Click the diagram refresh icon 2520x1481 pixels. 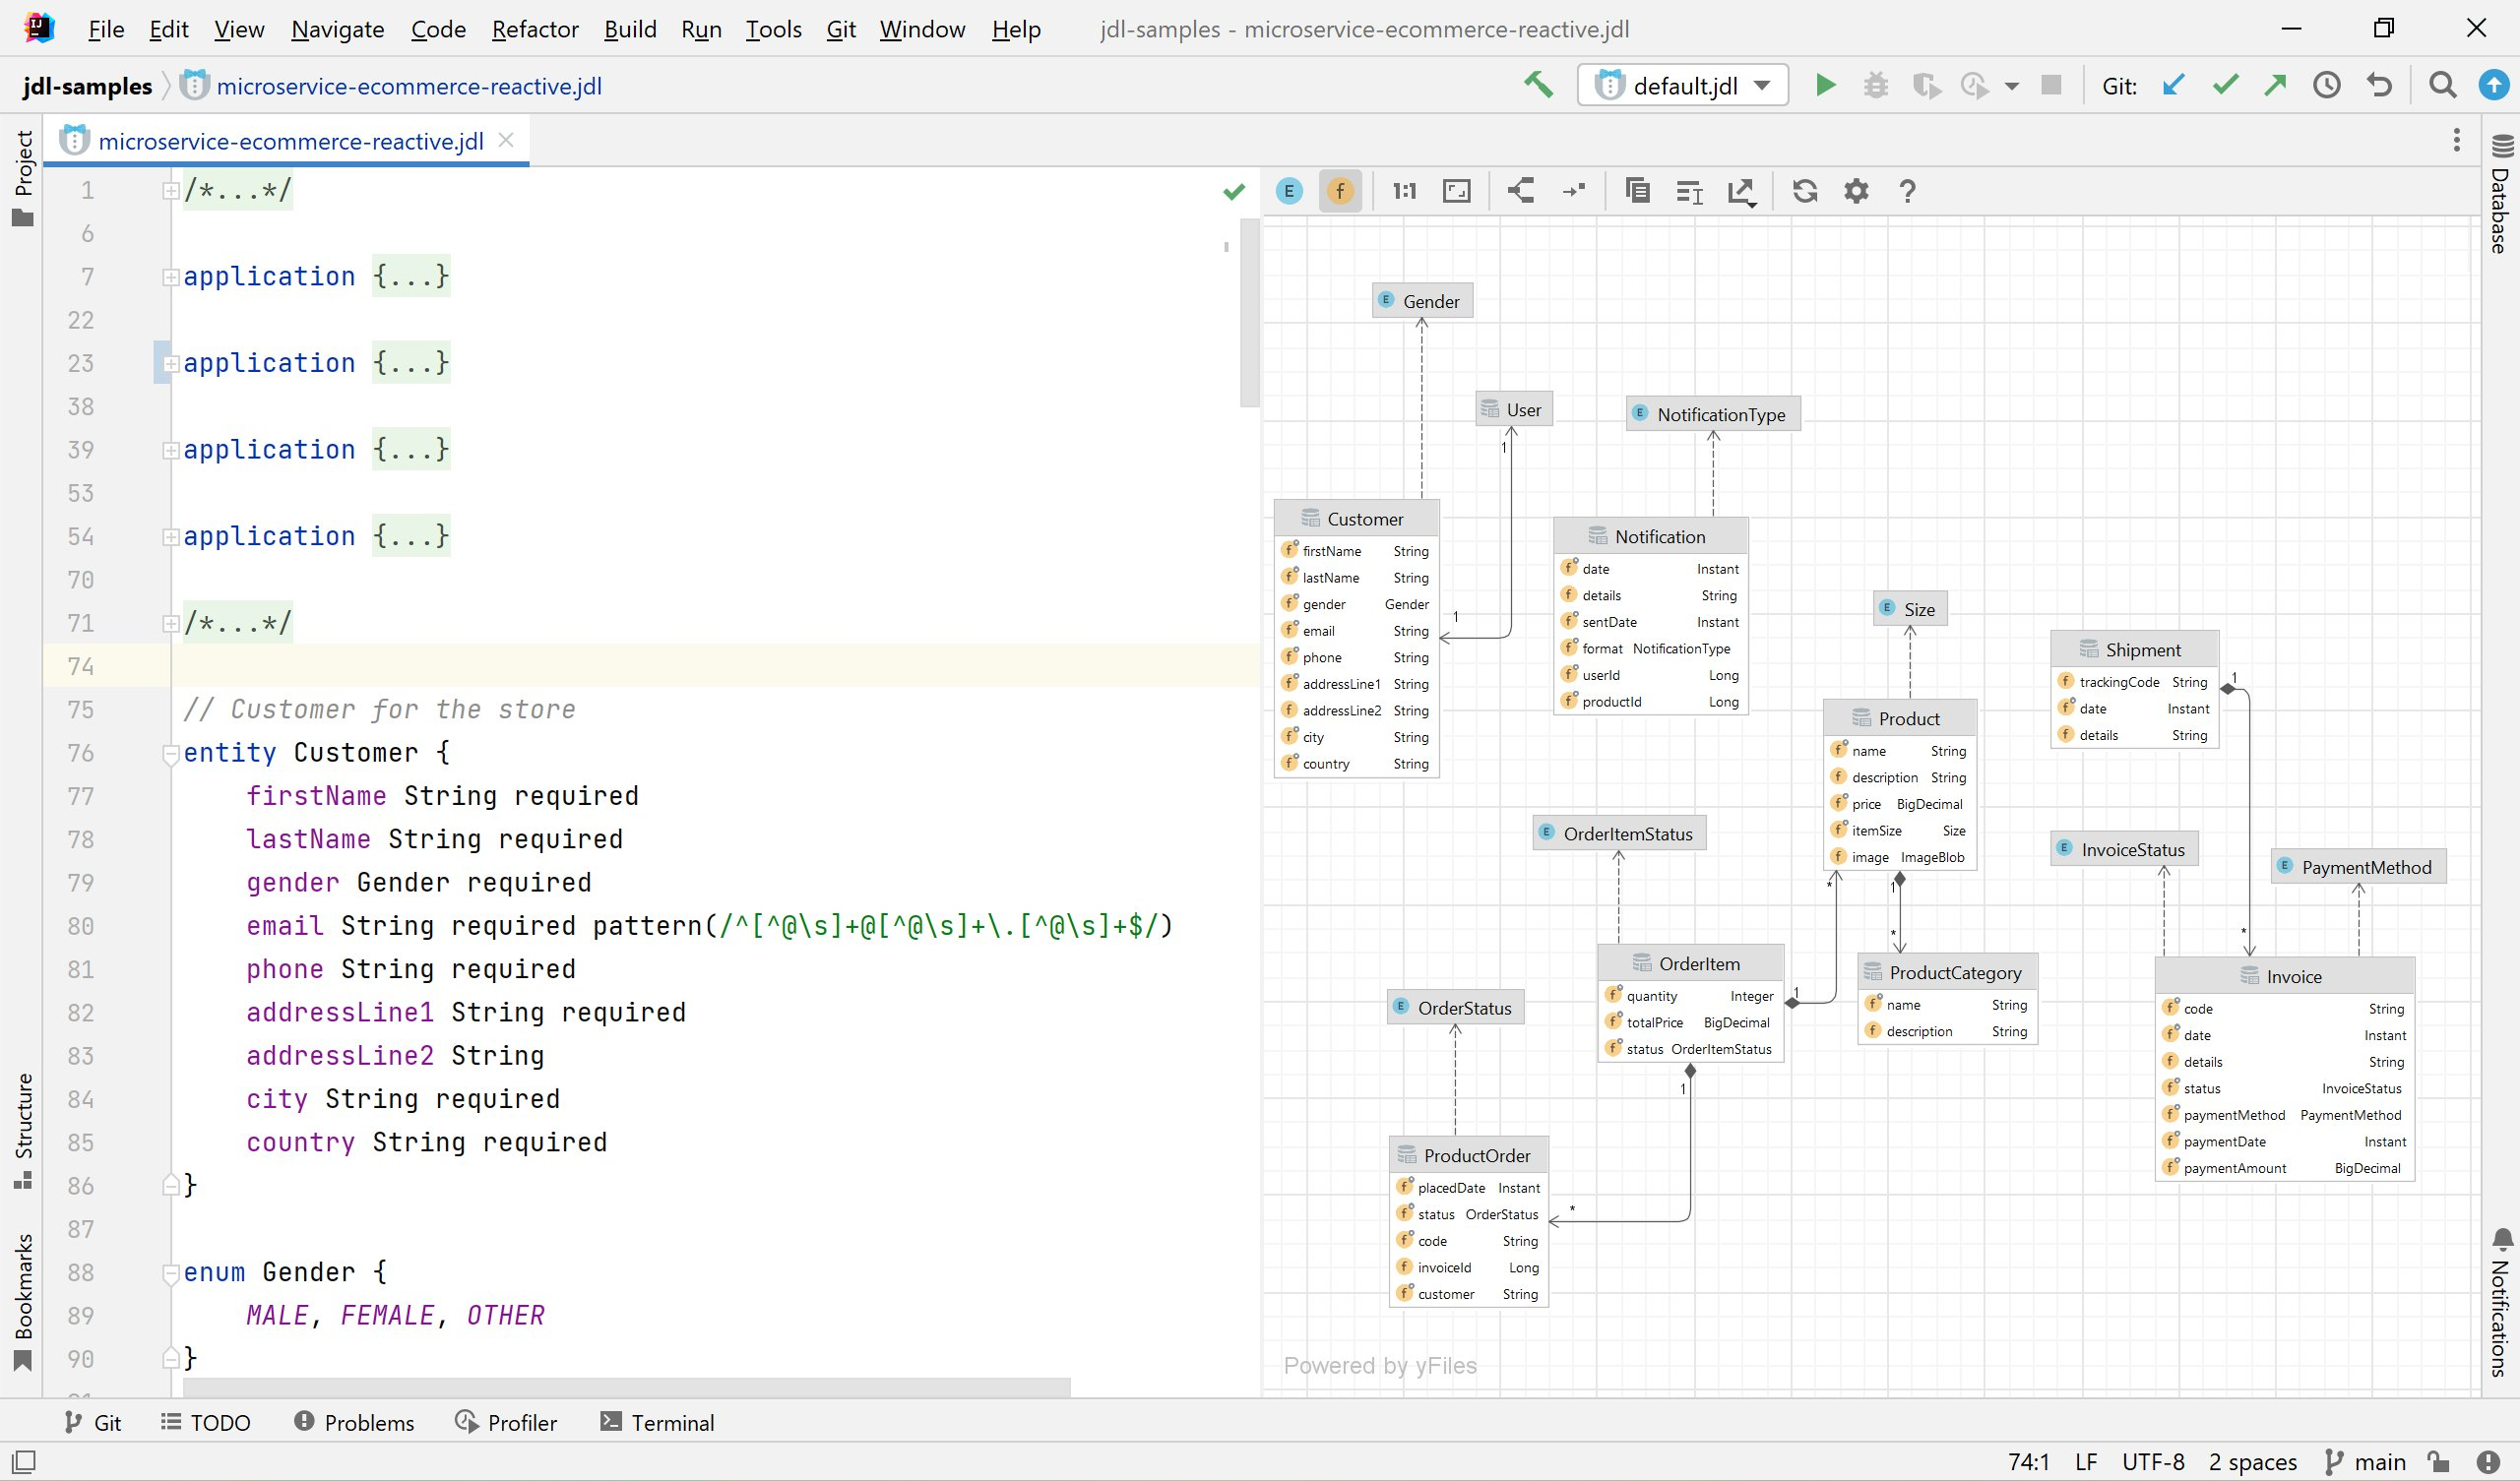coord(1804,191)
